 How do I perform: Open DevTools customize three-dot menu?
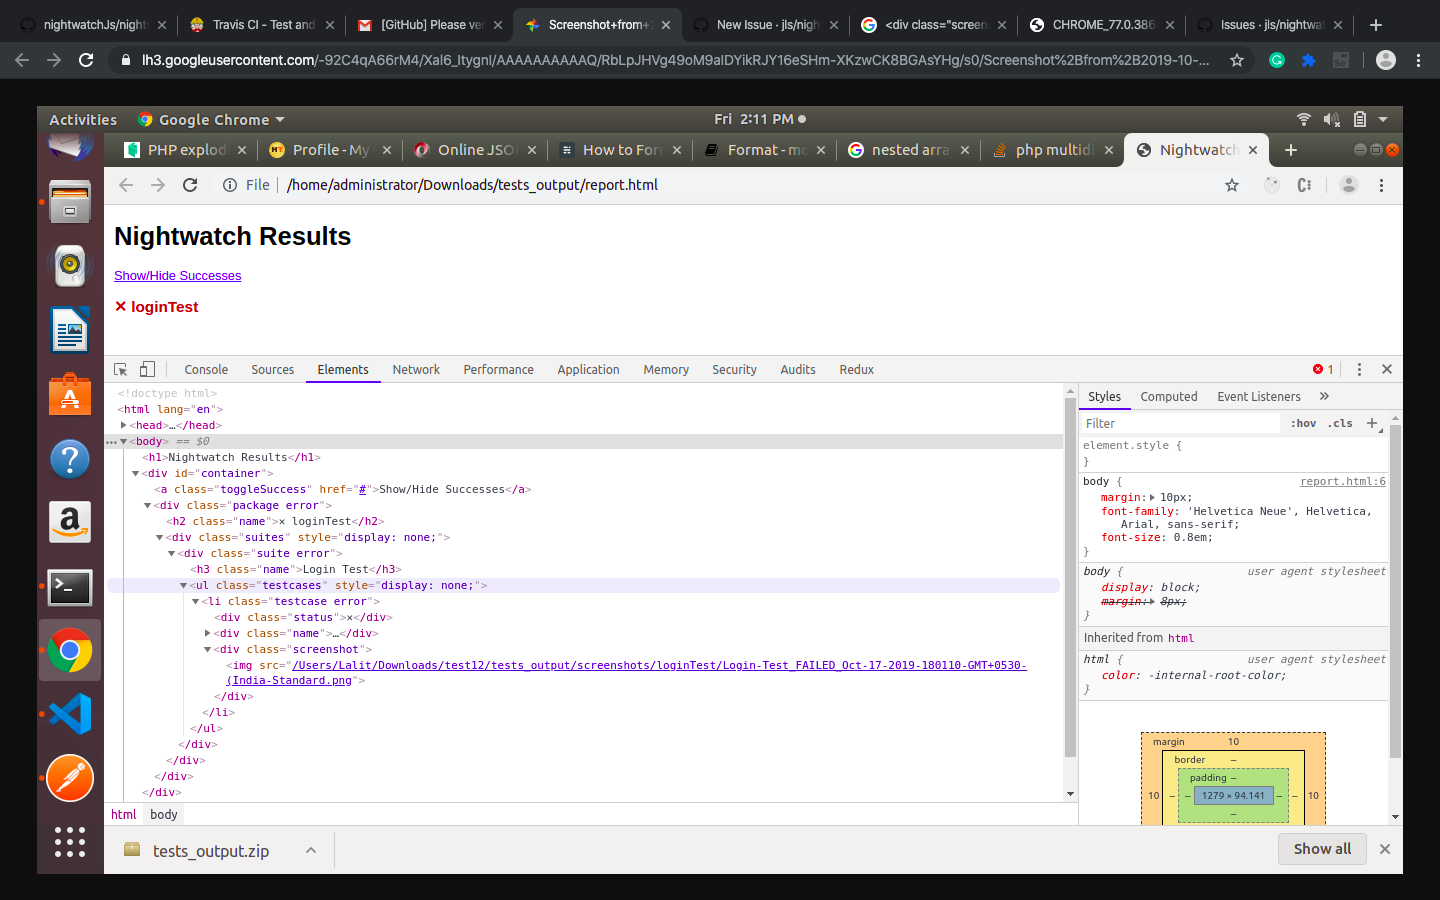tap(1359, 369)
